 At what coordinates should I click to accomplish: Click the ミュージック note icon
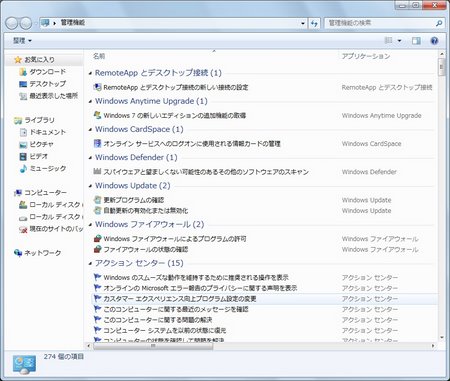pos(23,169)
